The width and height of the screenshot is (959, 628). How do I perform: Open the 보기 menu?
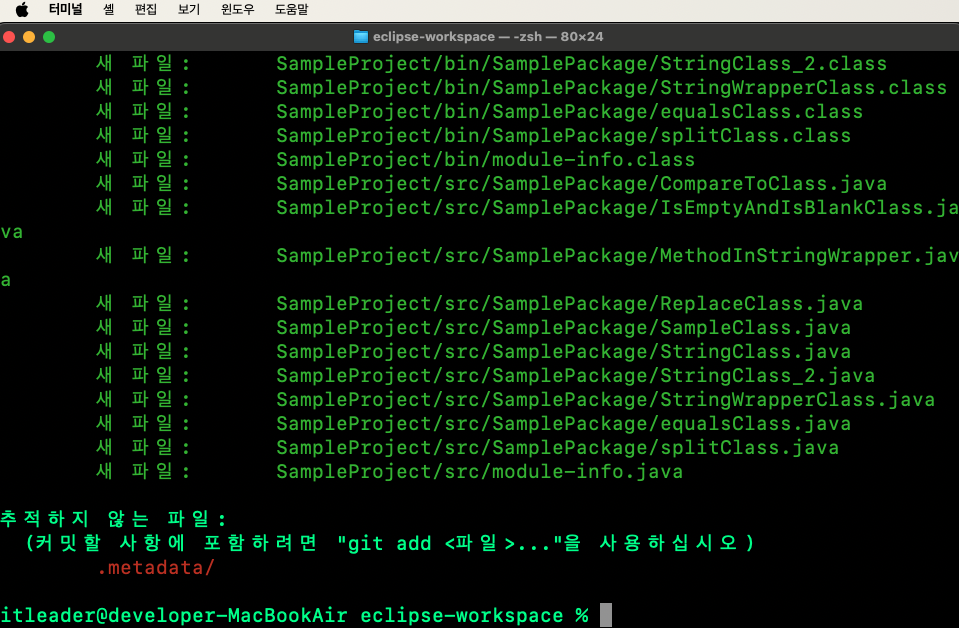click(x=189, y=10)
